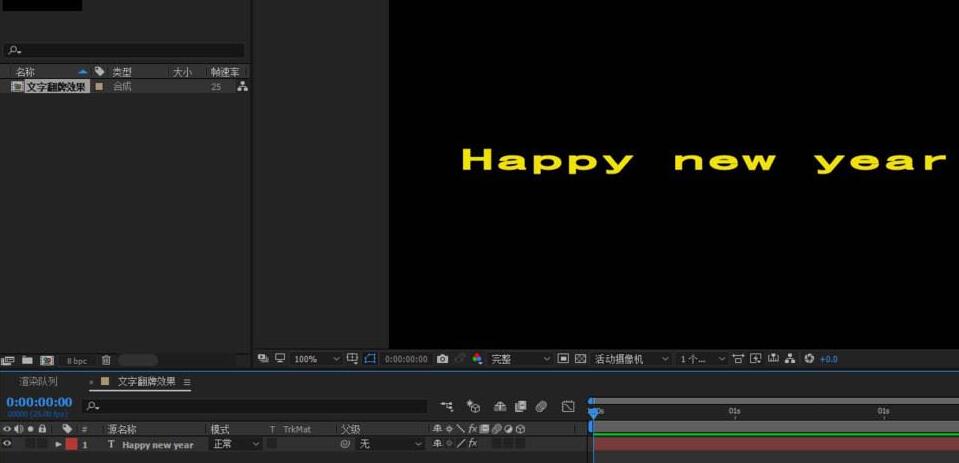Viewport: 959px width, 463px height.
Task: Open the 无 parent dropdown
Action: point(390,445)
